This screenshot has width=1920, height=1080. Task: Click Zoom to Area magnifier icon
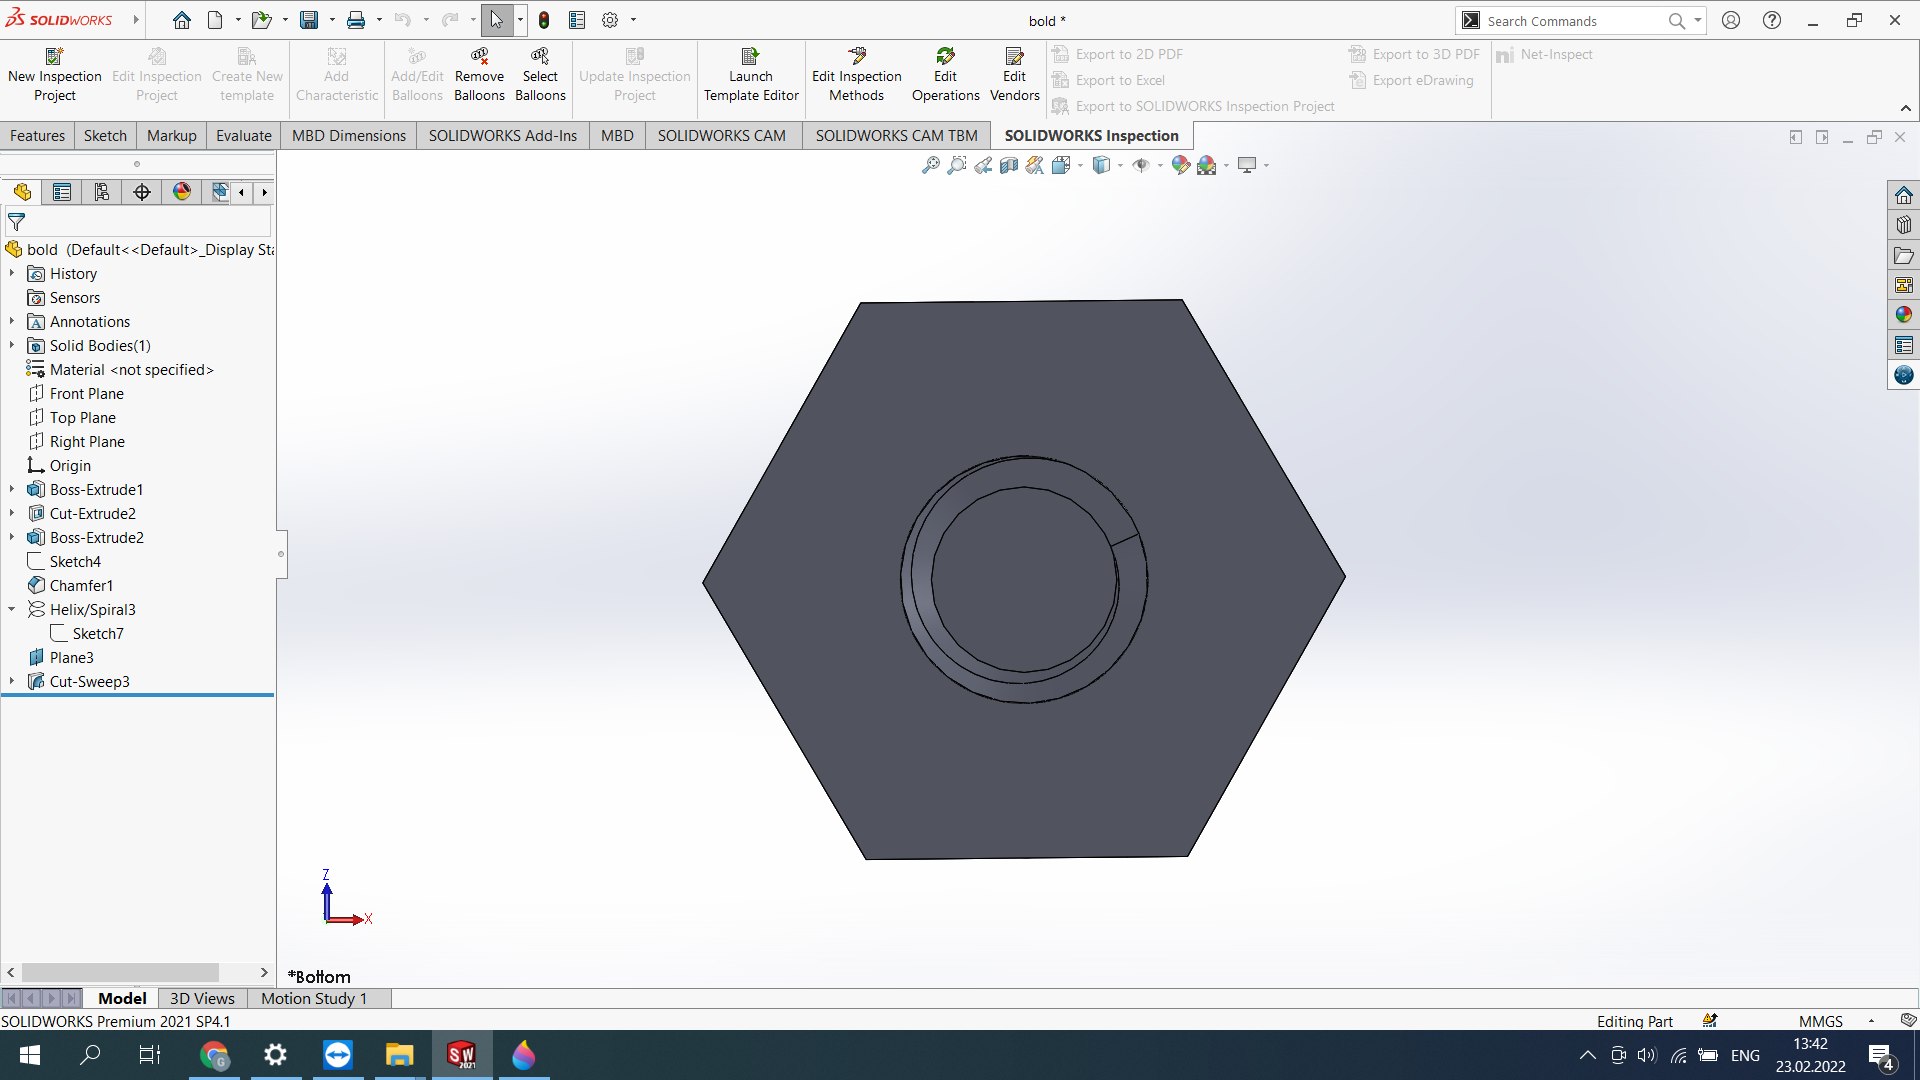[x=957, y=165]
